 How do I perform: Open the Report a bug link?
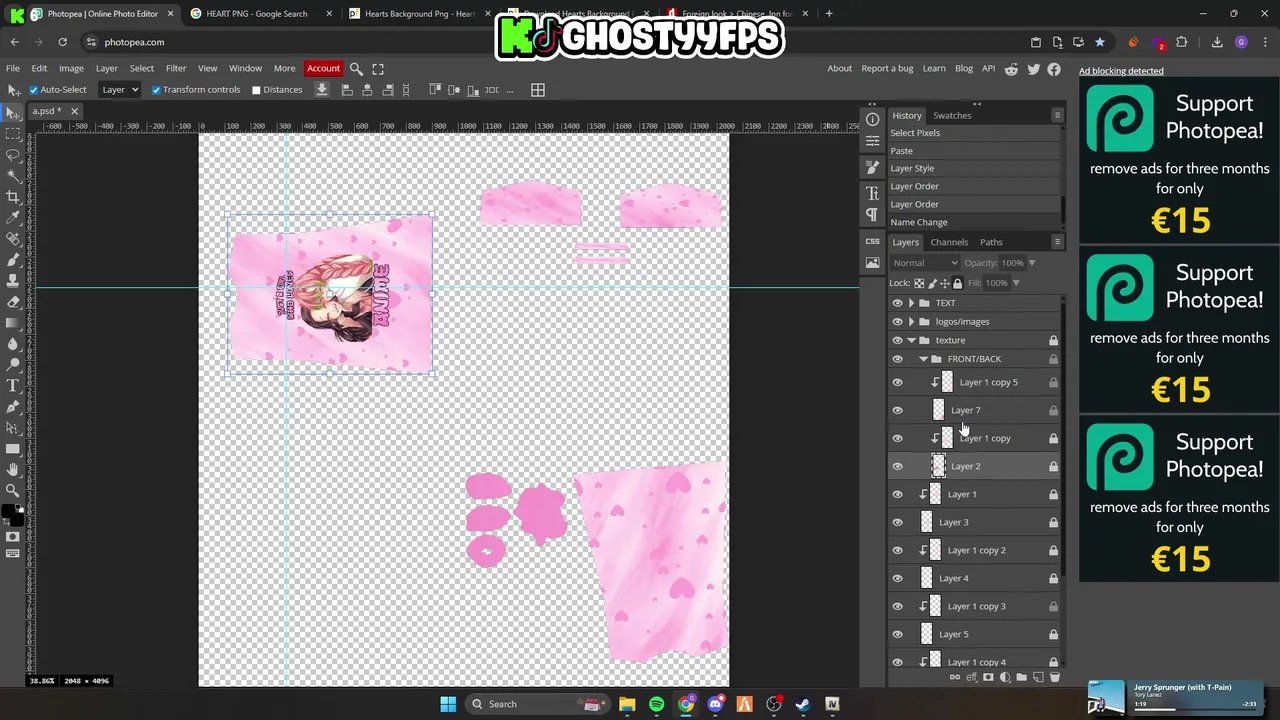click(887, 69)
